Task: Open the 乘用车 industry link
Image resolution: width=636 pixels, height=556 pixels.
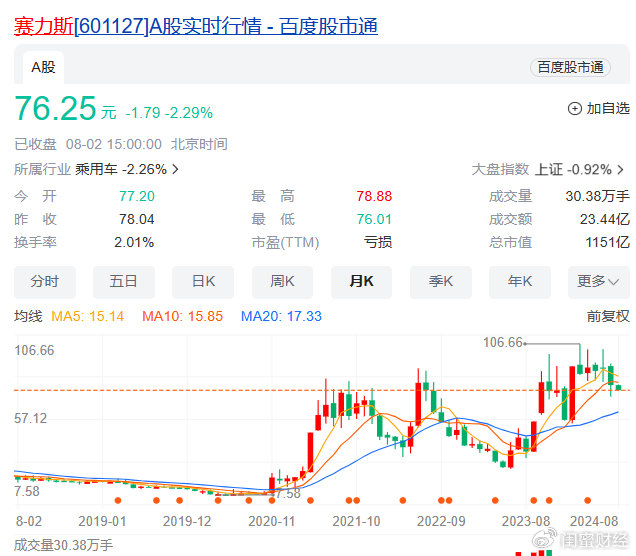Action: tap(96, 169)
